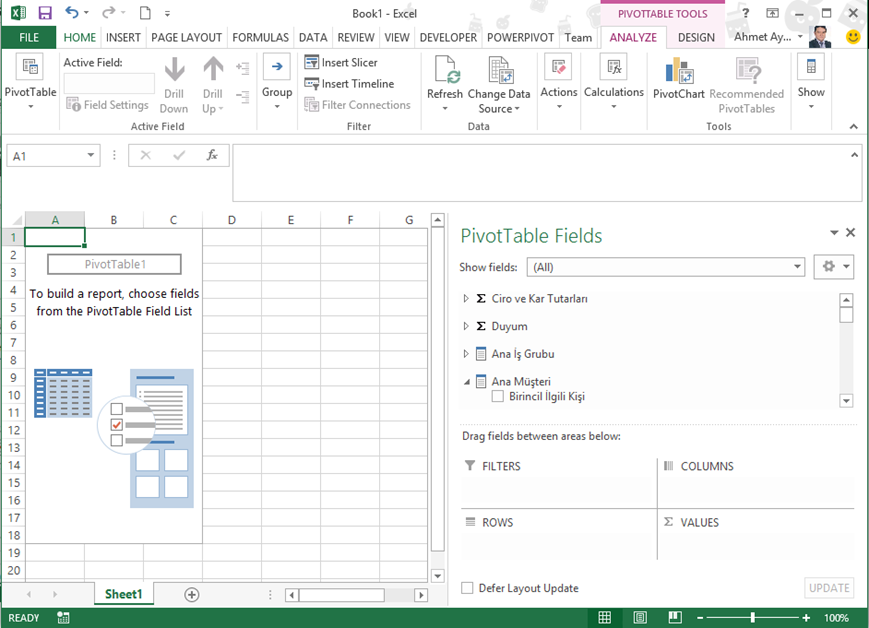Viewport: 869px width, 628px height.
Task: Select column D header
Action: pyautogui.click(x=232, y=220)
